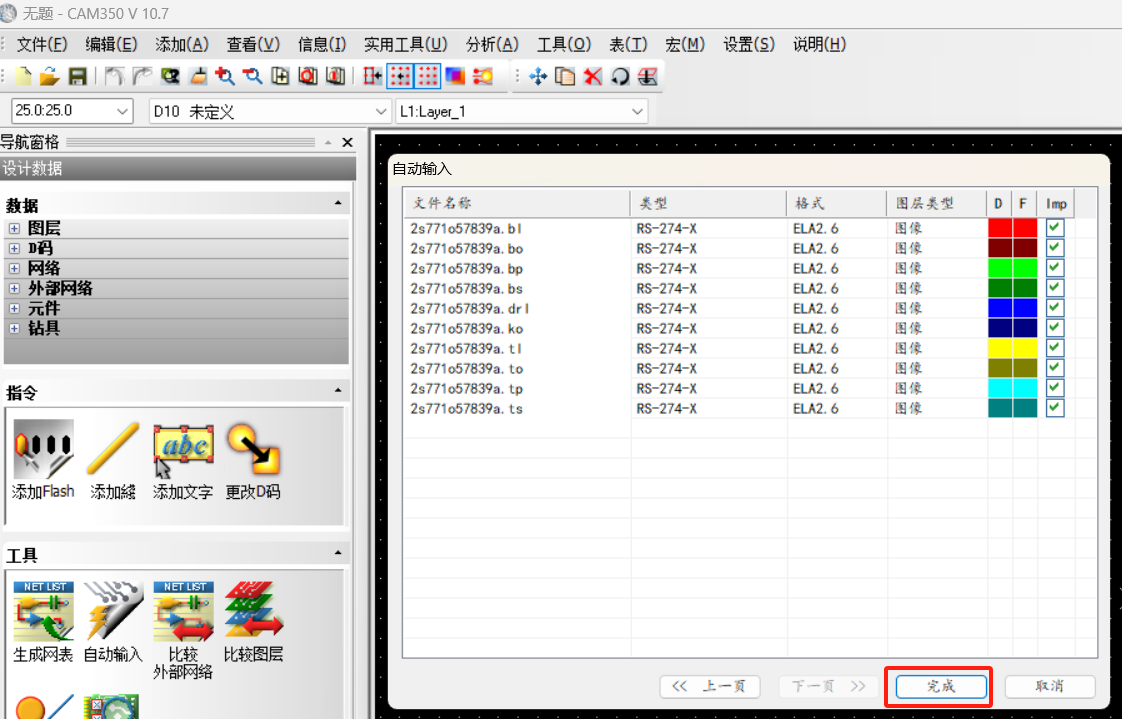This screenshot has width=1122, height=719.
Task: Uncheck Imp checkbox for 2s771o57839a.tl
Action: pos(1055,348)
